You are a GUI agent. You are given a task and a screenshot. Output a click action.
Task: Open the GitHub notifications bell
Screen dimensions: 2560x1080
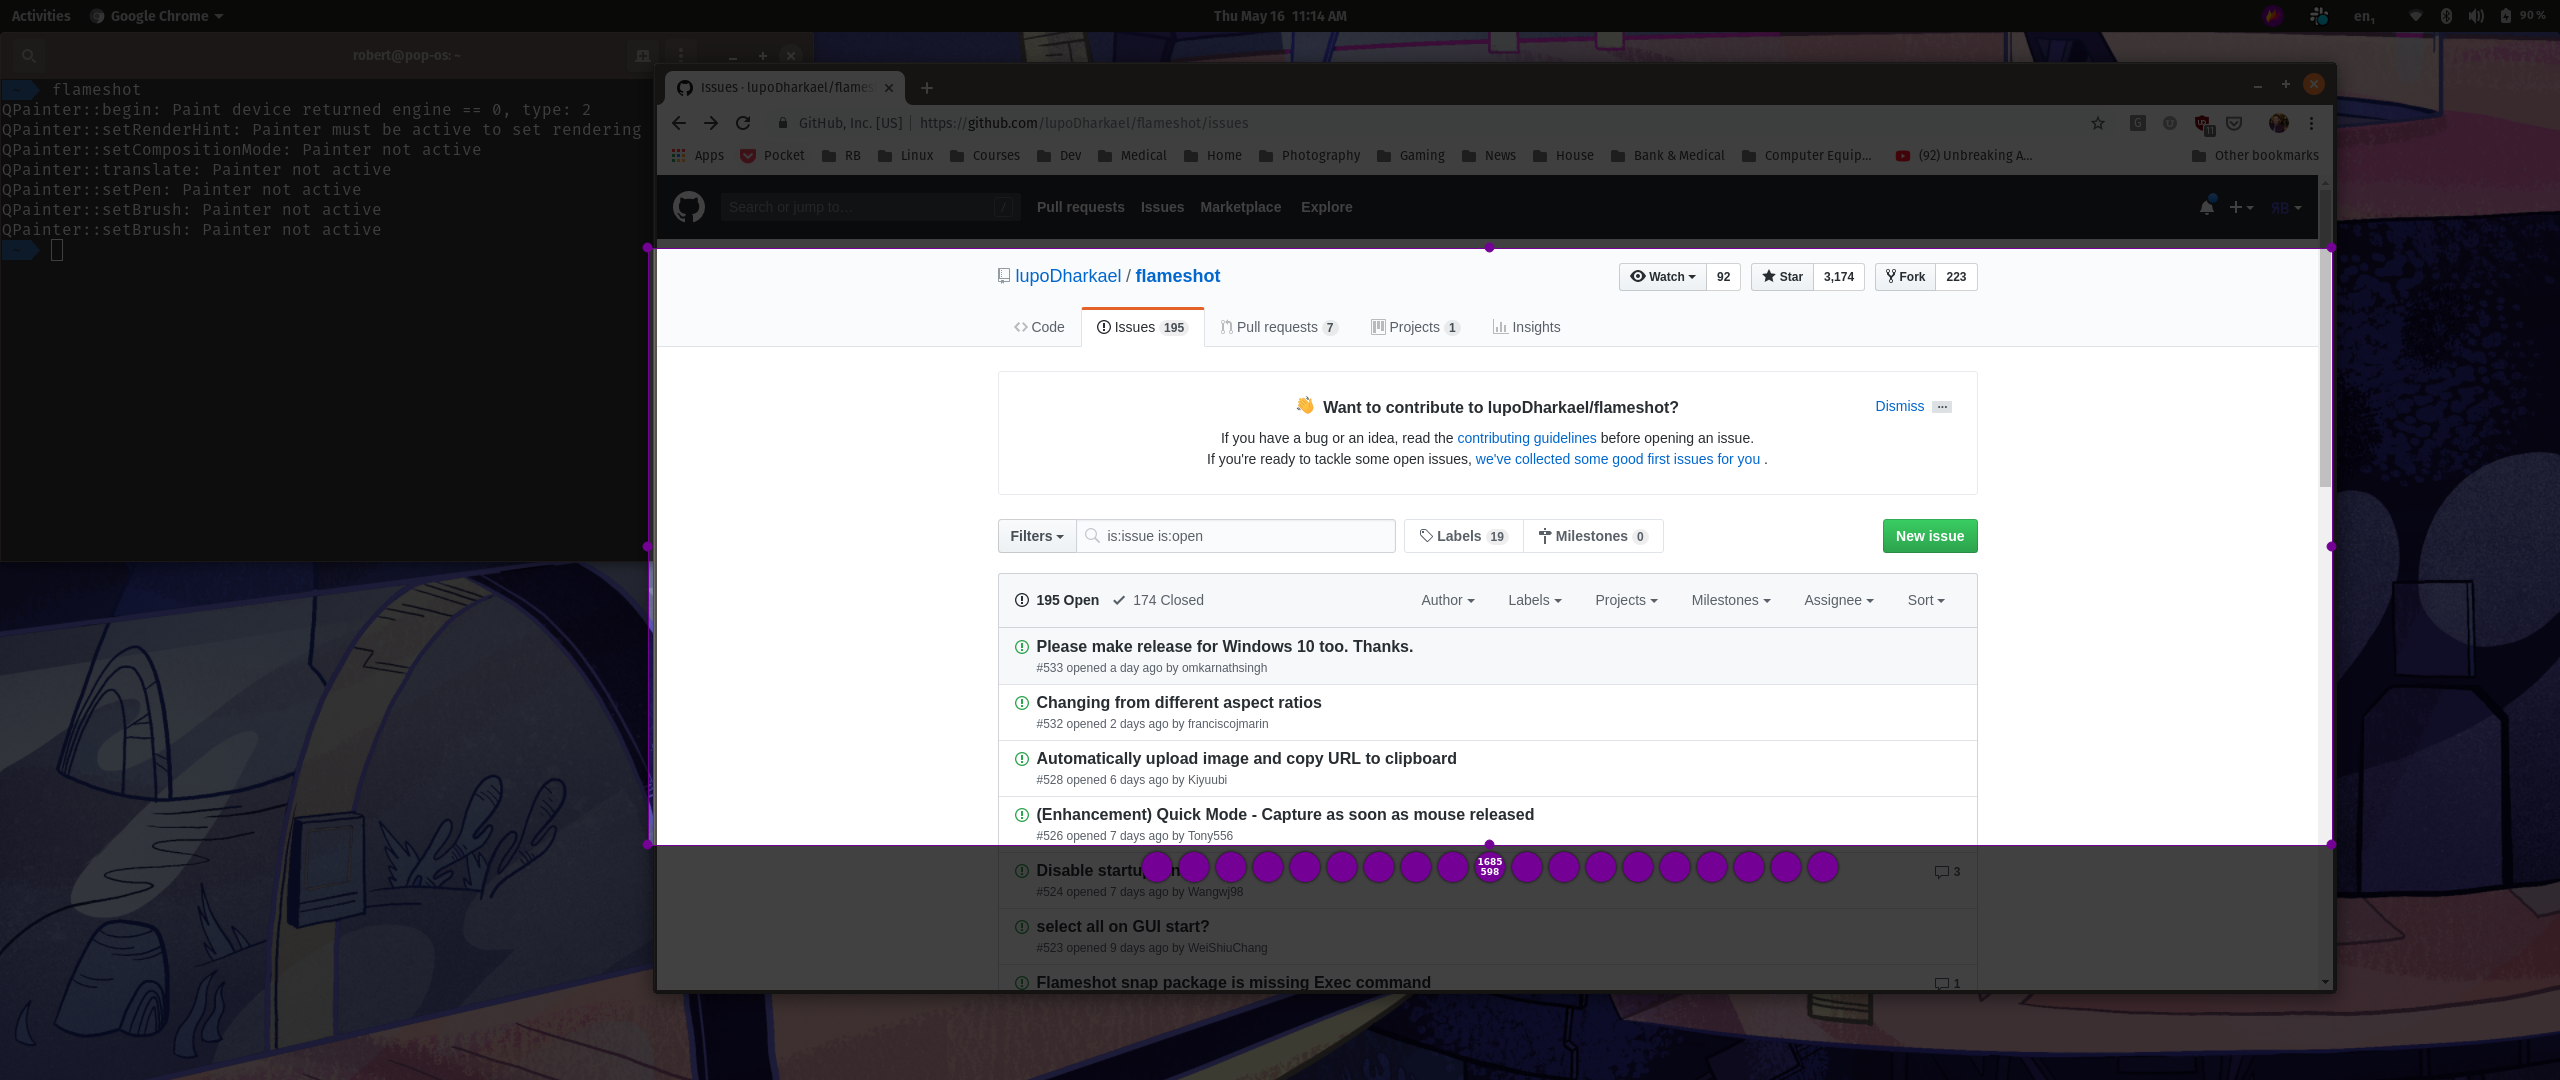pos(2206,207)
